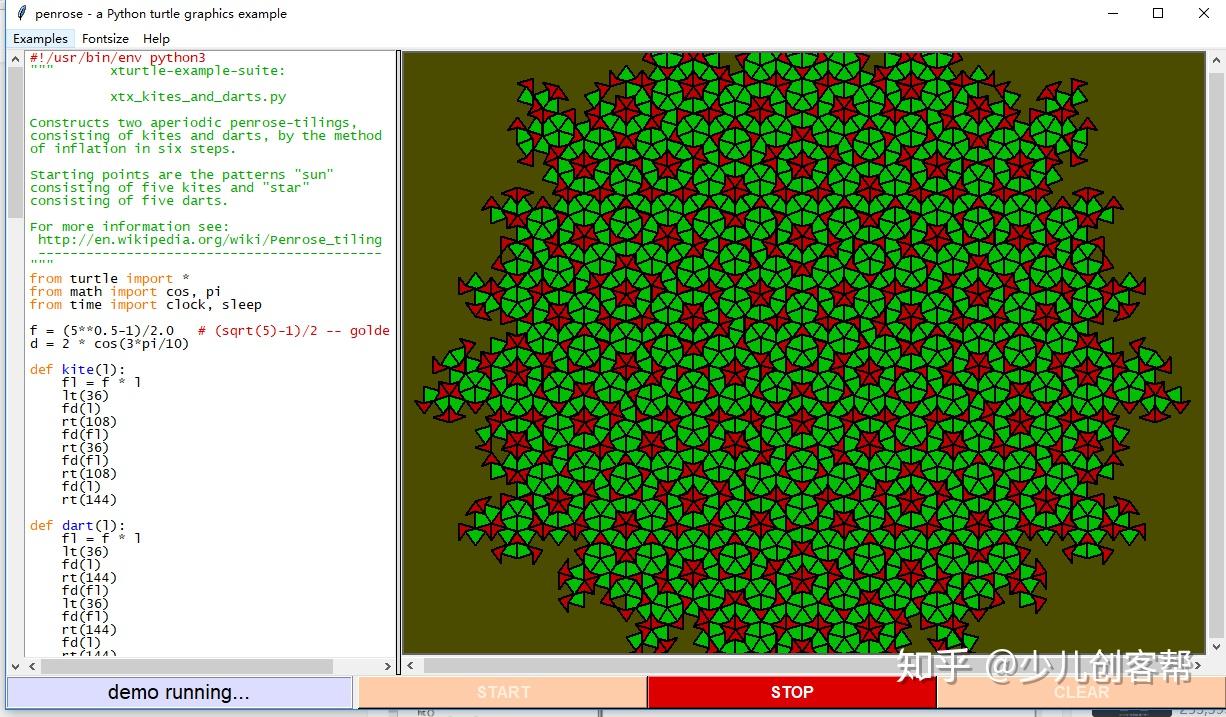The height and width of the screenshot is (717, 1226).
Task: Click the code pane scroll-right arrow
Action: tap(389, 666)
